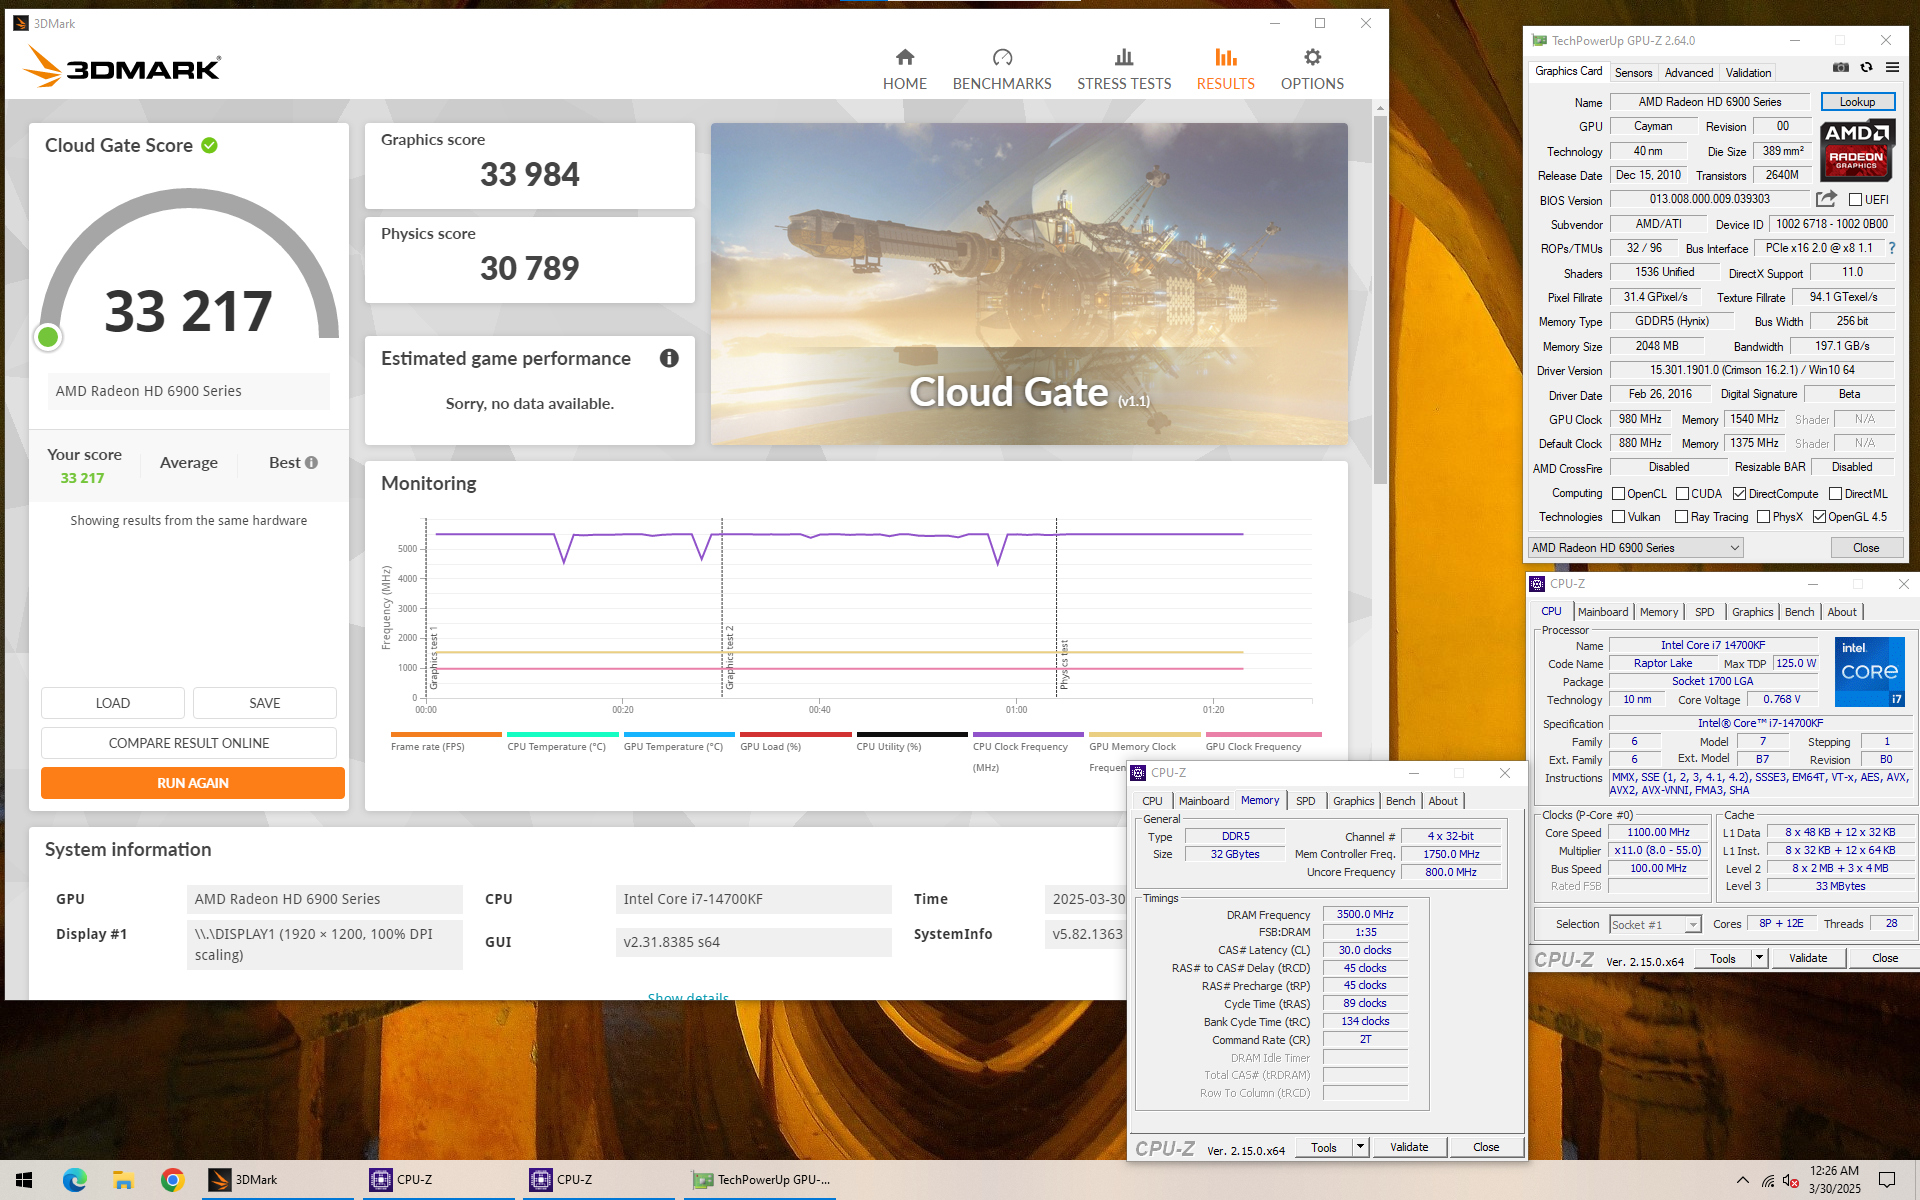Toggle the OpenCL checkbox in GPU-Z

click(1618, 494)
